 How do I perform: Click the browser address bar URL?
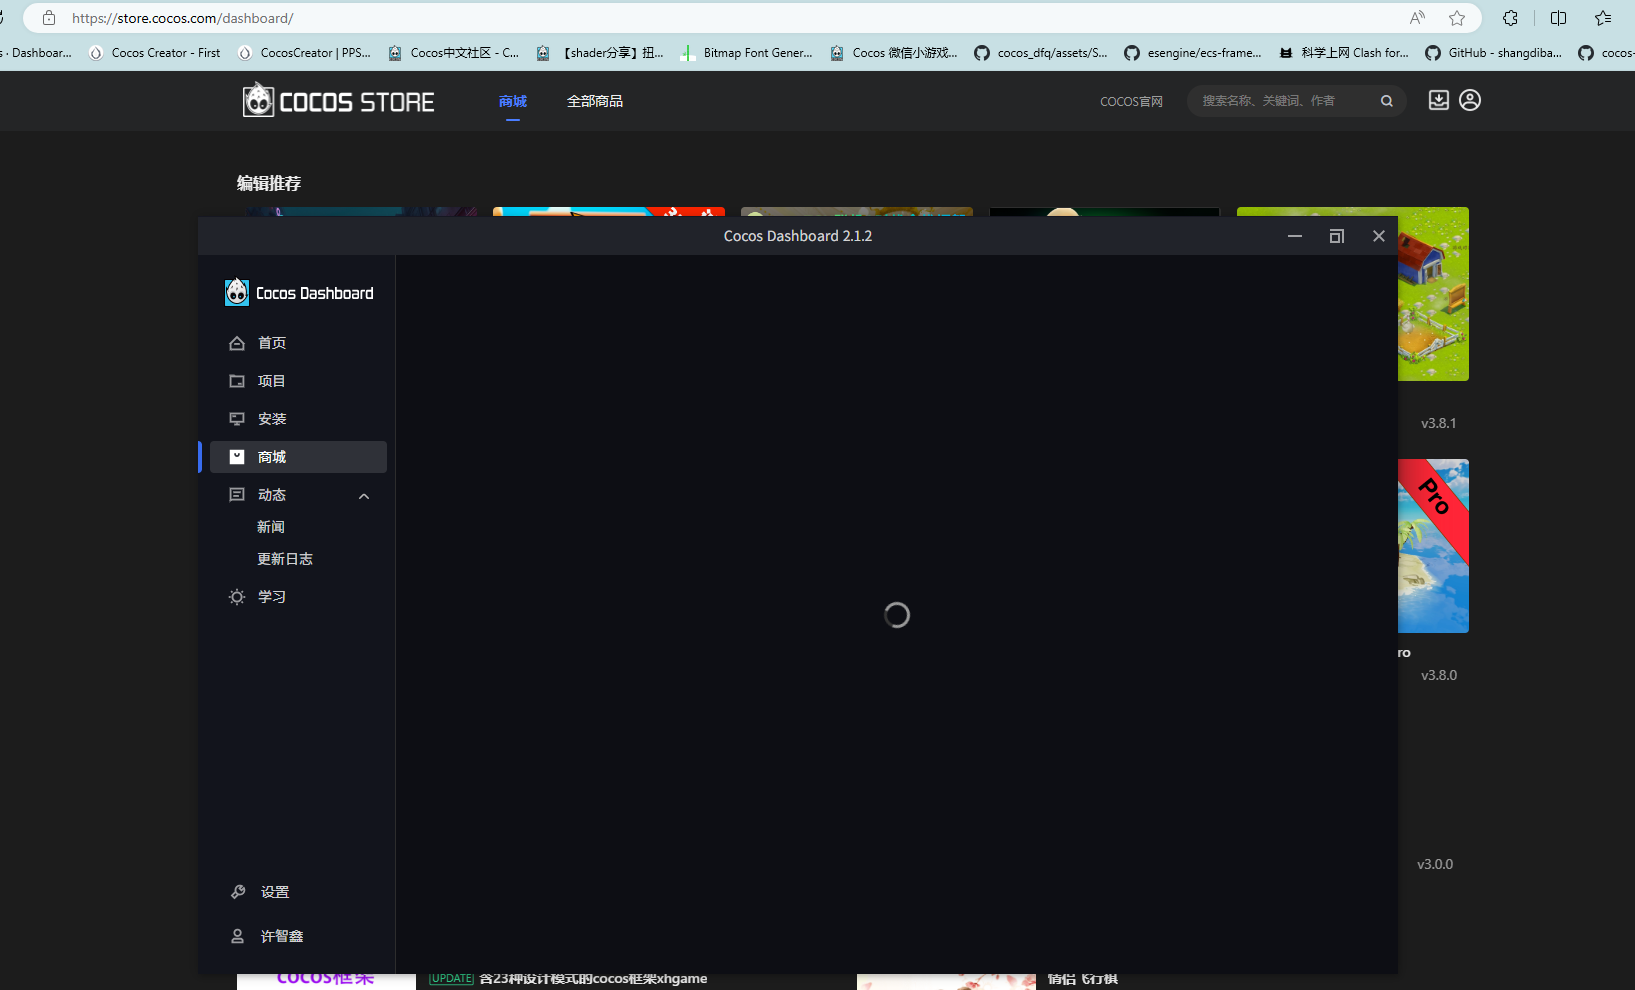[182, 18]
